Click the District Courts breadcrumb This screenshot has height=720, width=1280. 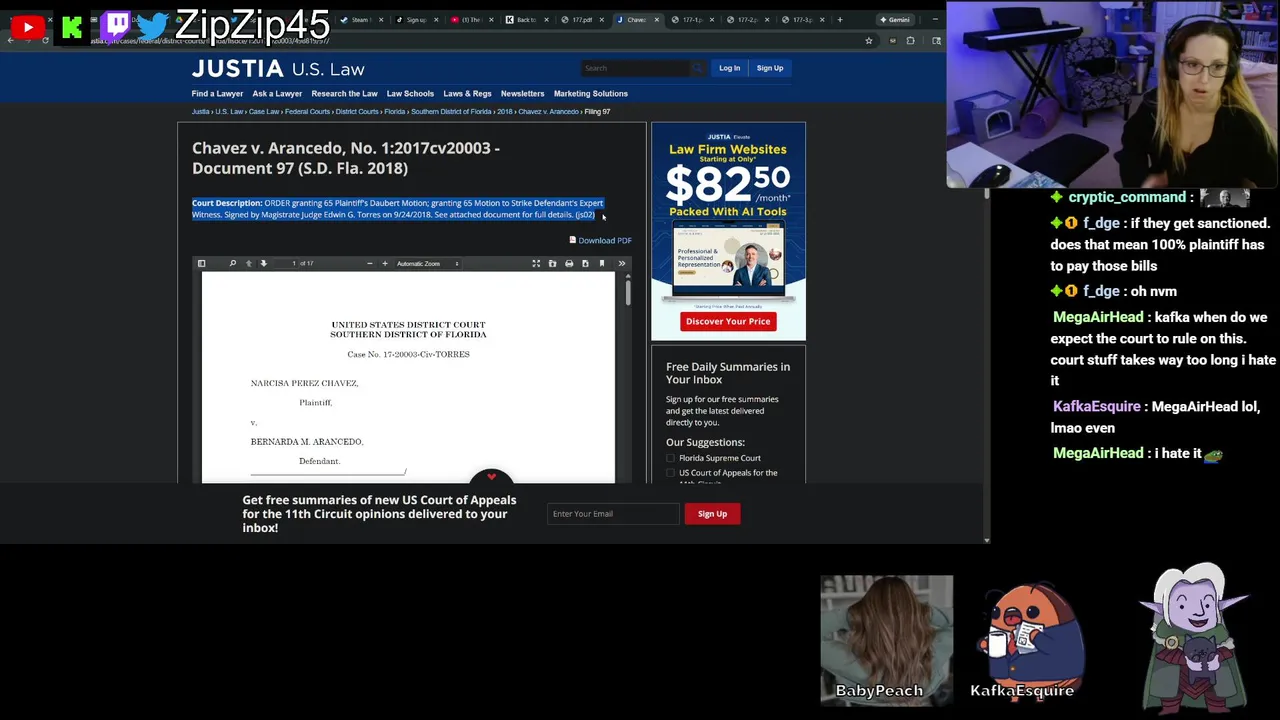click(x=357, y=112)
